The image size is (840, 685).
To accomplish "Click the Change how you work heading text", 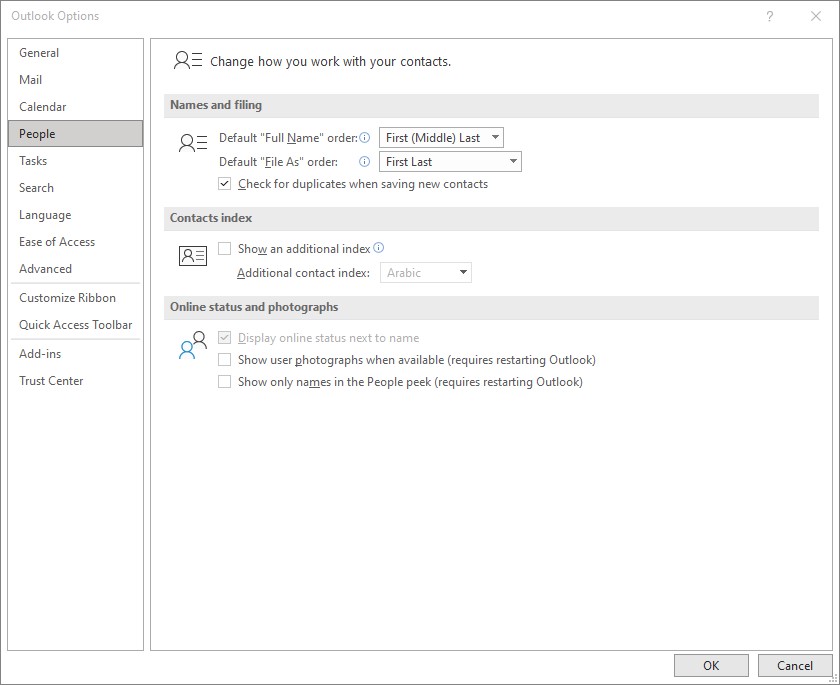I will click(330, 62).
